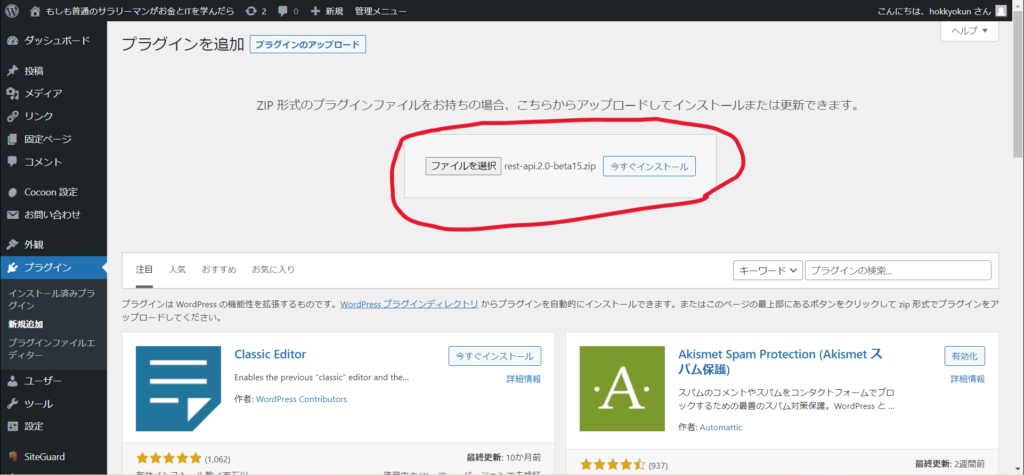Screen dimensions: 1024x475
Task: Open the WordPress Contributors author link
Action: [x=301, y=399]
